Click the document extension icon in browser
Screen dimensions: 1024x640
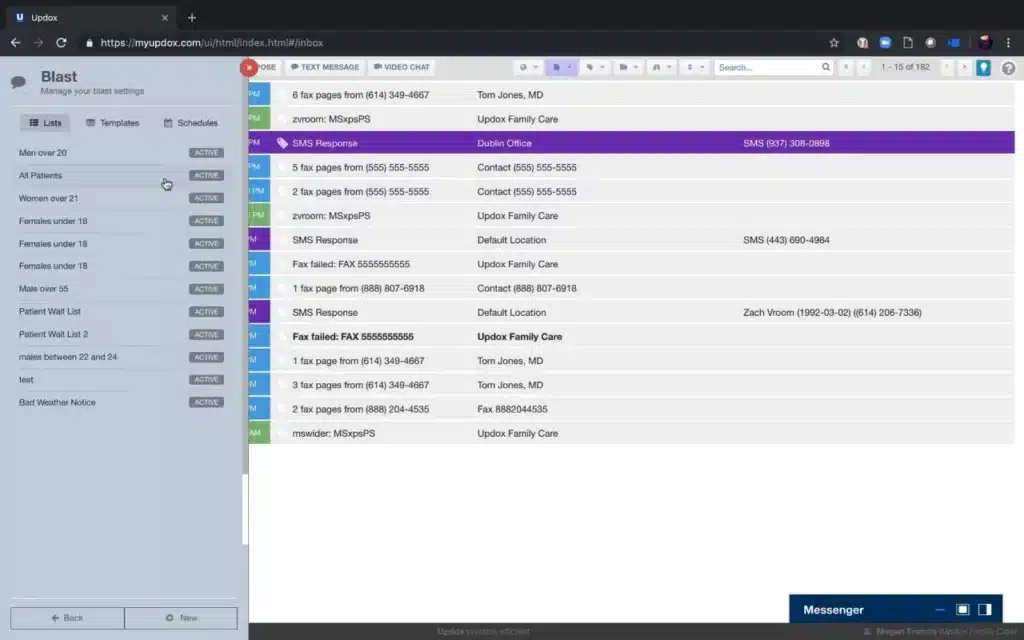(x=908, y=43)
